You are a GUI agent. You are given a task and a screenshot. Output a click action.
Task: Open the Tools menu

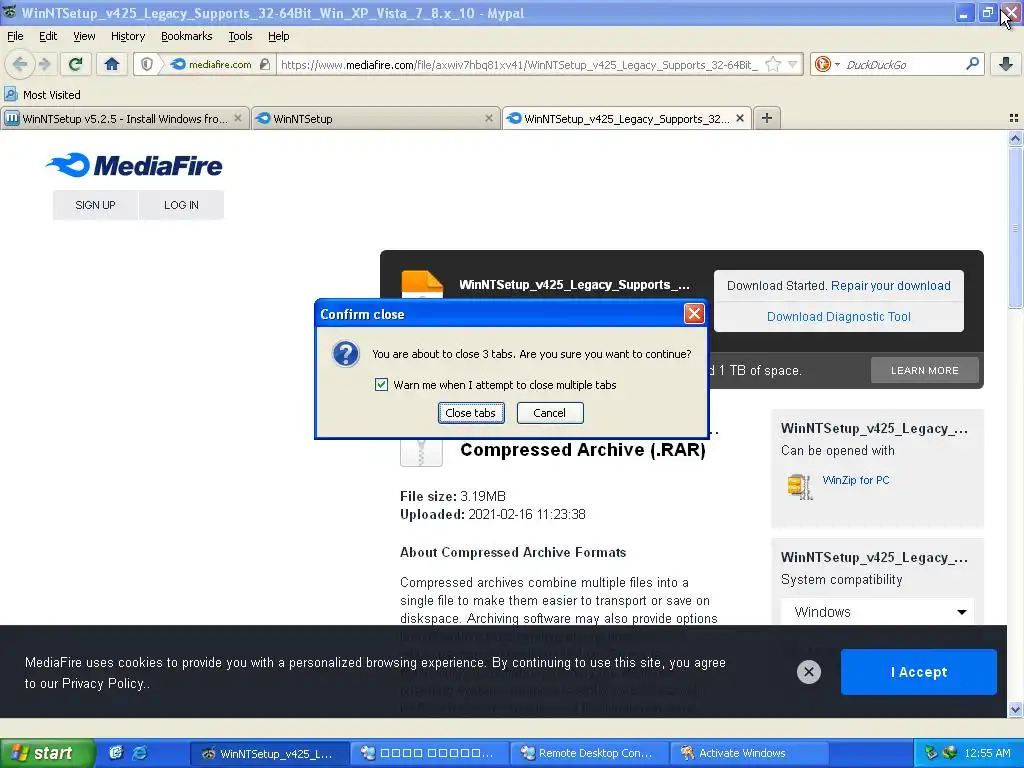tap(240, 36)
